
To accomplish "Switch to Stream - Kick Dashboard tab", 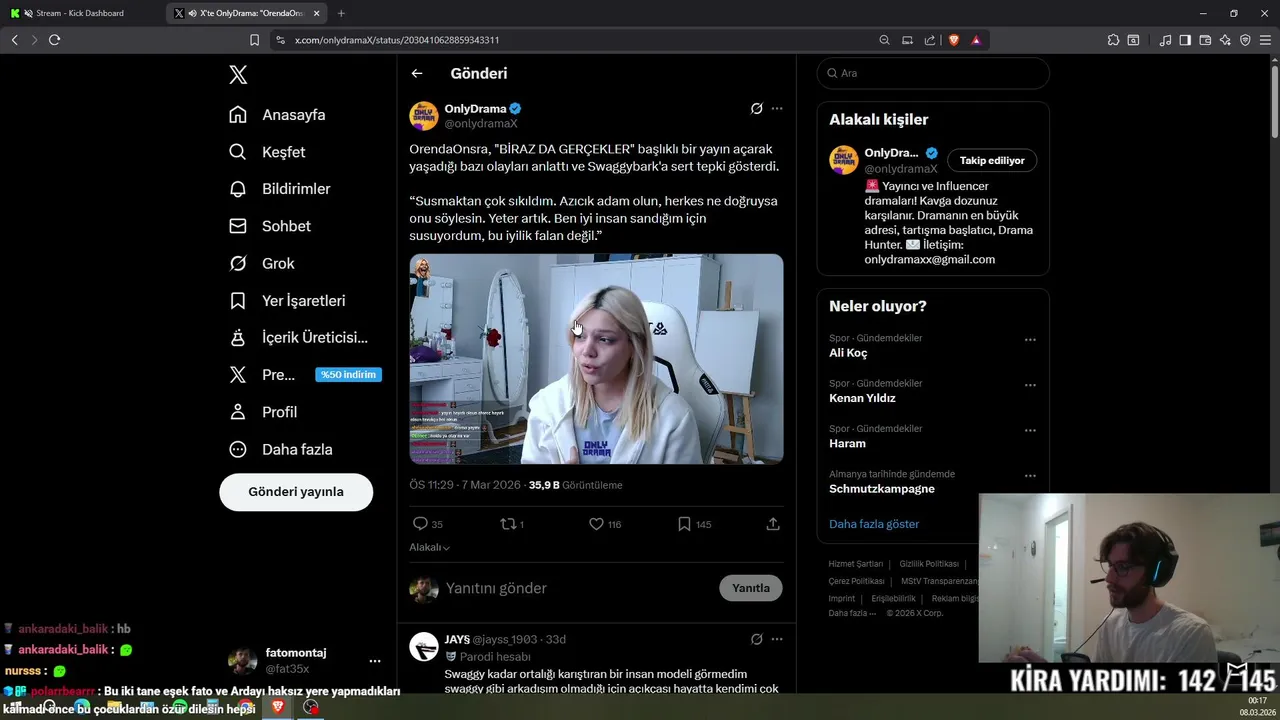I will point(82,13).
